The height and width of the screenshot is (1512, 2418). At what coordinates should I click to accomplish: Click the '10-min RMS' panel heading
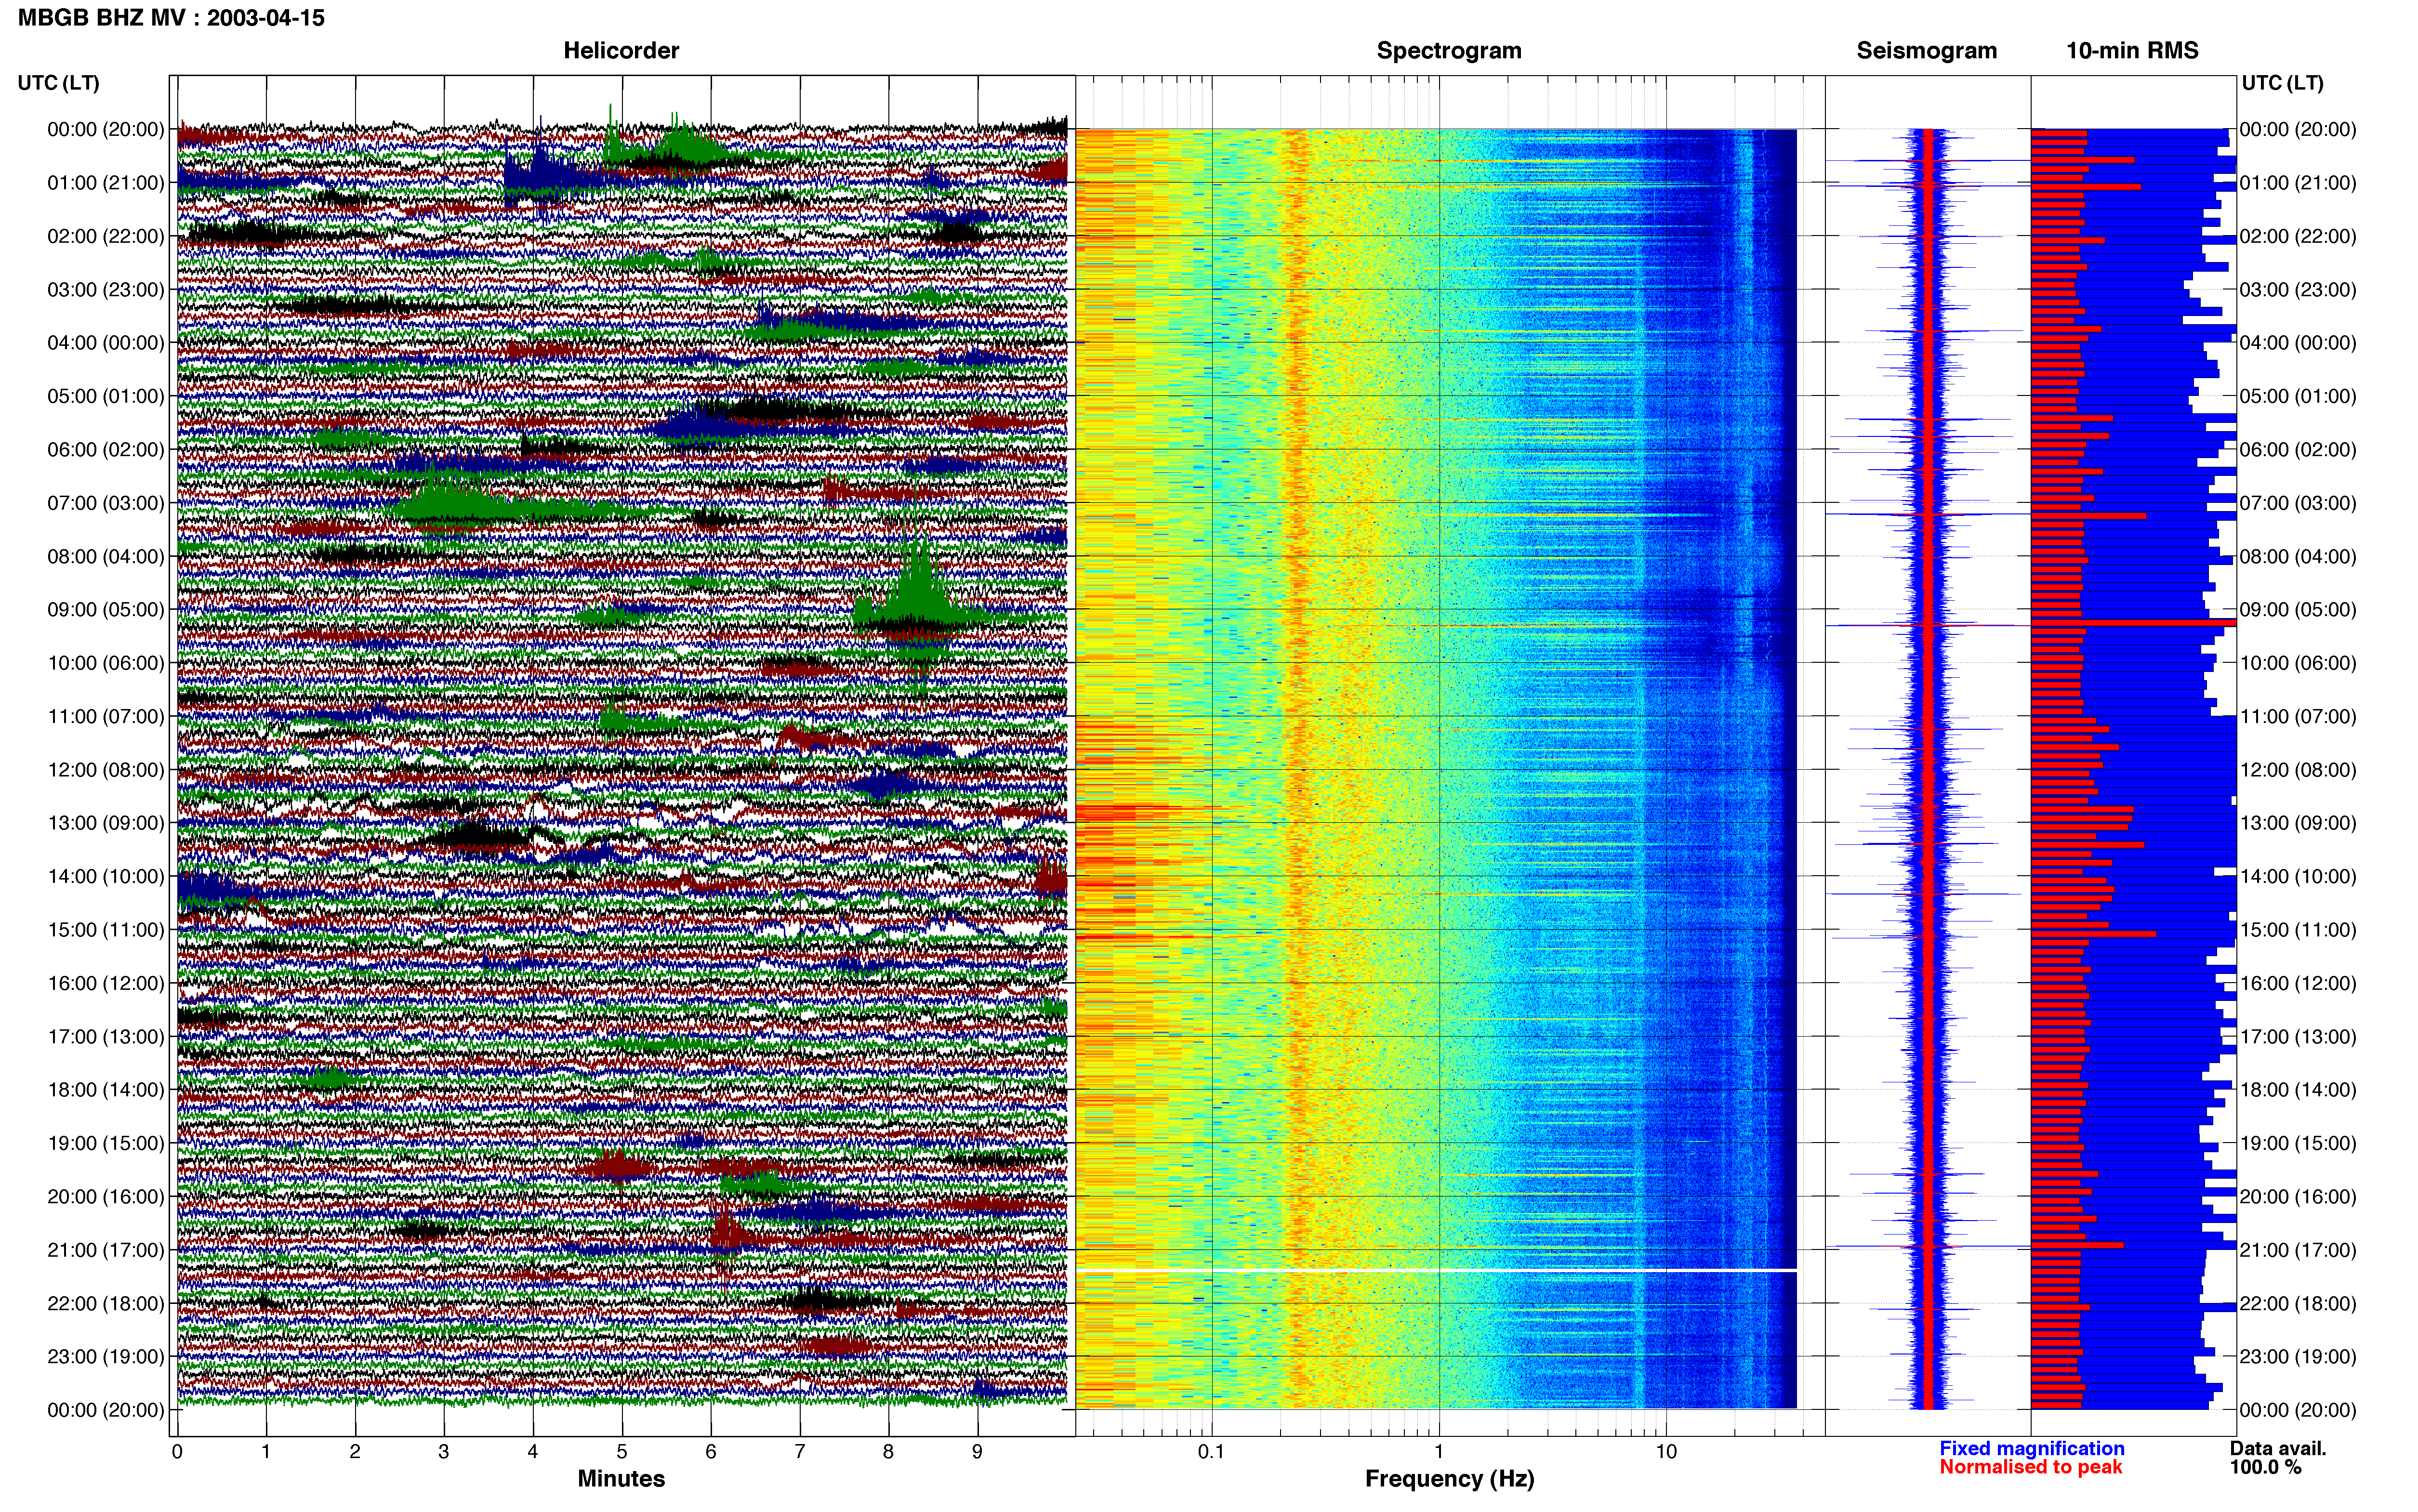click(2132, 51)
